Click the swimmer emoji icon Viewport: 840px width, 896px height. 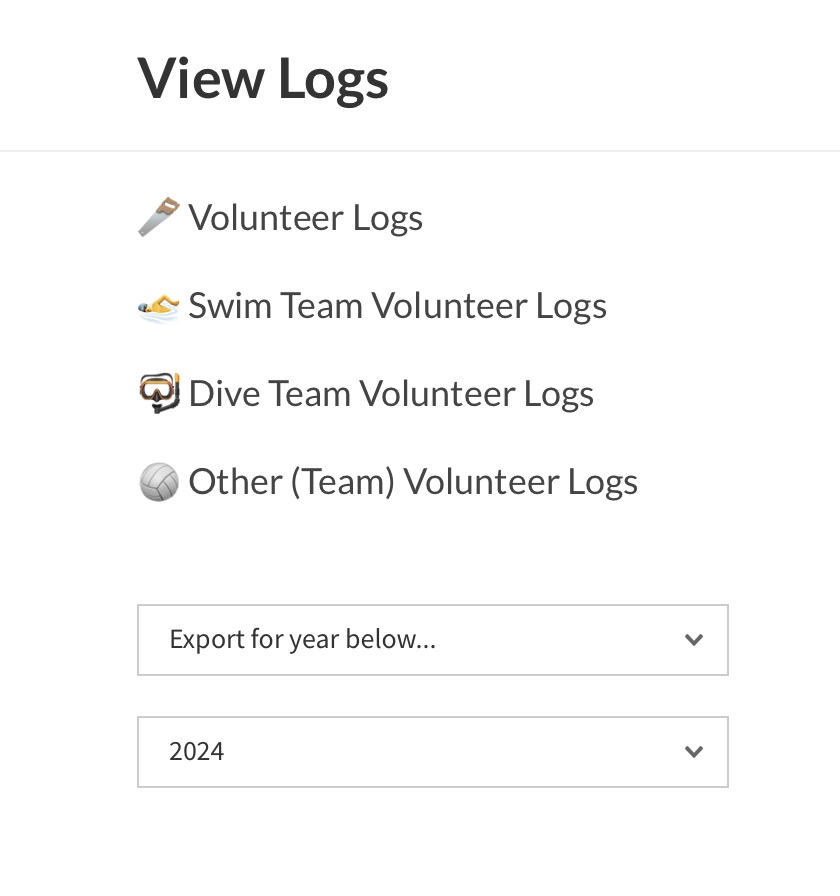(158, 305)
